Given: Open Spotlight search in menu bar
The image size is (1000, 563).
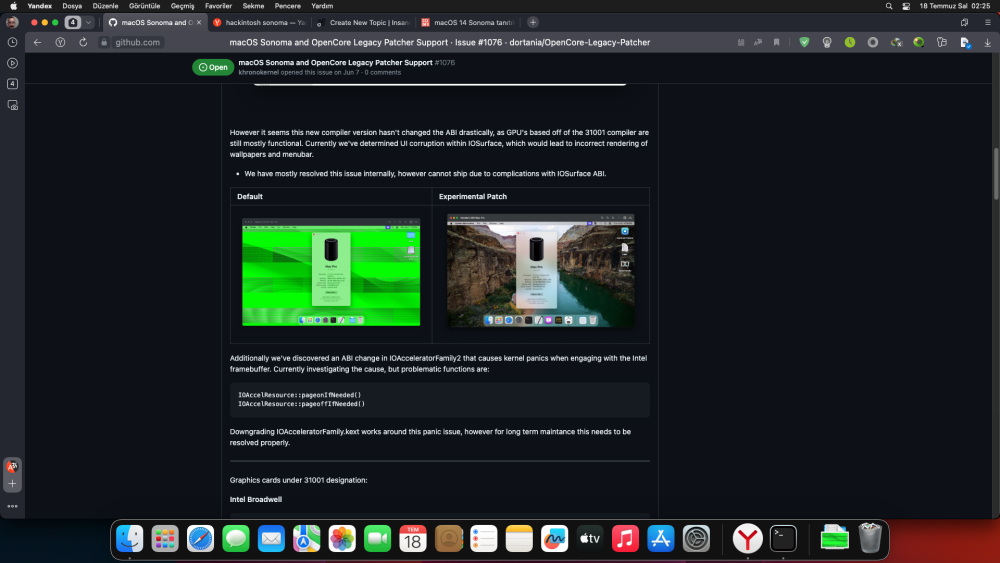Looking at the screenshot, I should [889, 6].
